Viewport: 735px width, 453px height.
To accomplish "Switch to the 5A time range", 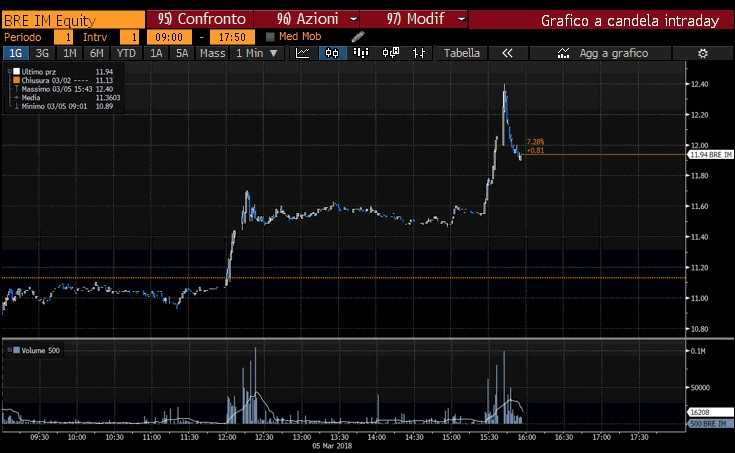I will 182,53.
